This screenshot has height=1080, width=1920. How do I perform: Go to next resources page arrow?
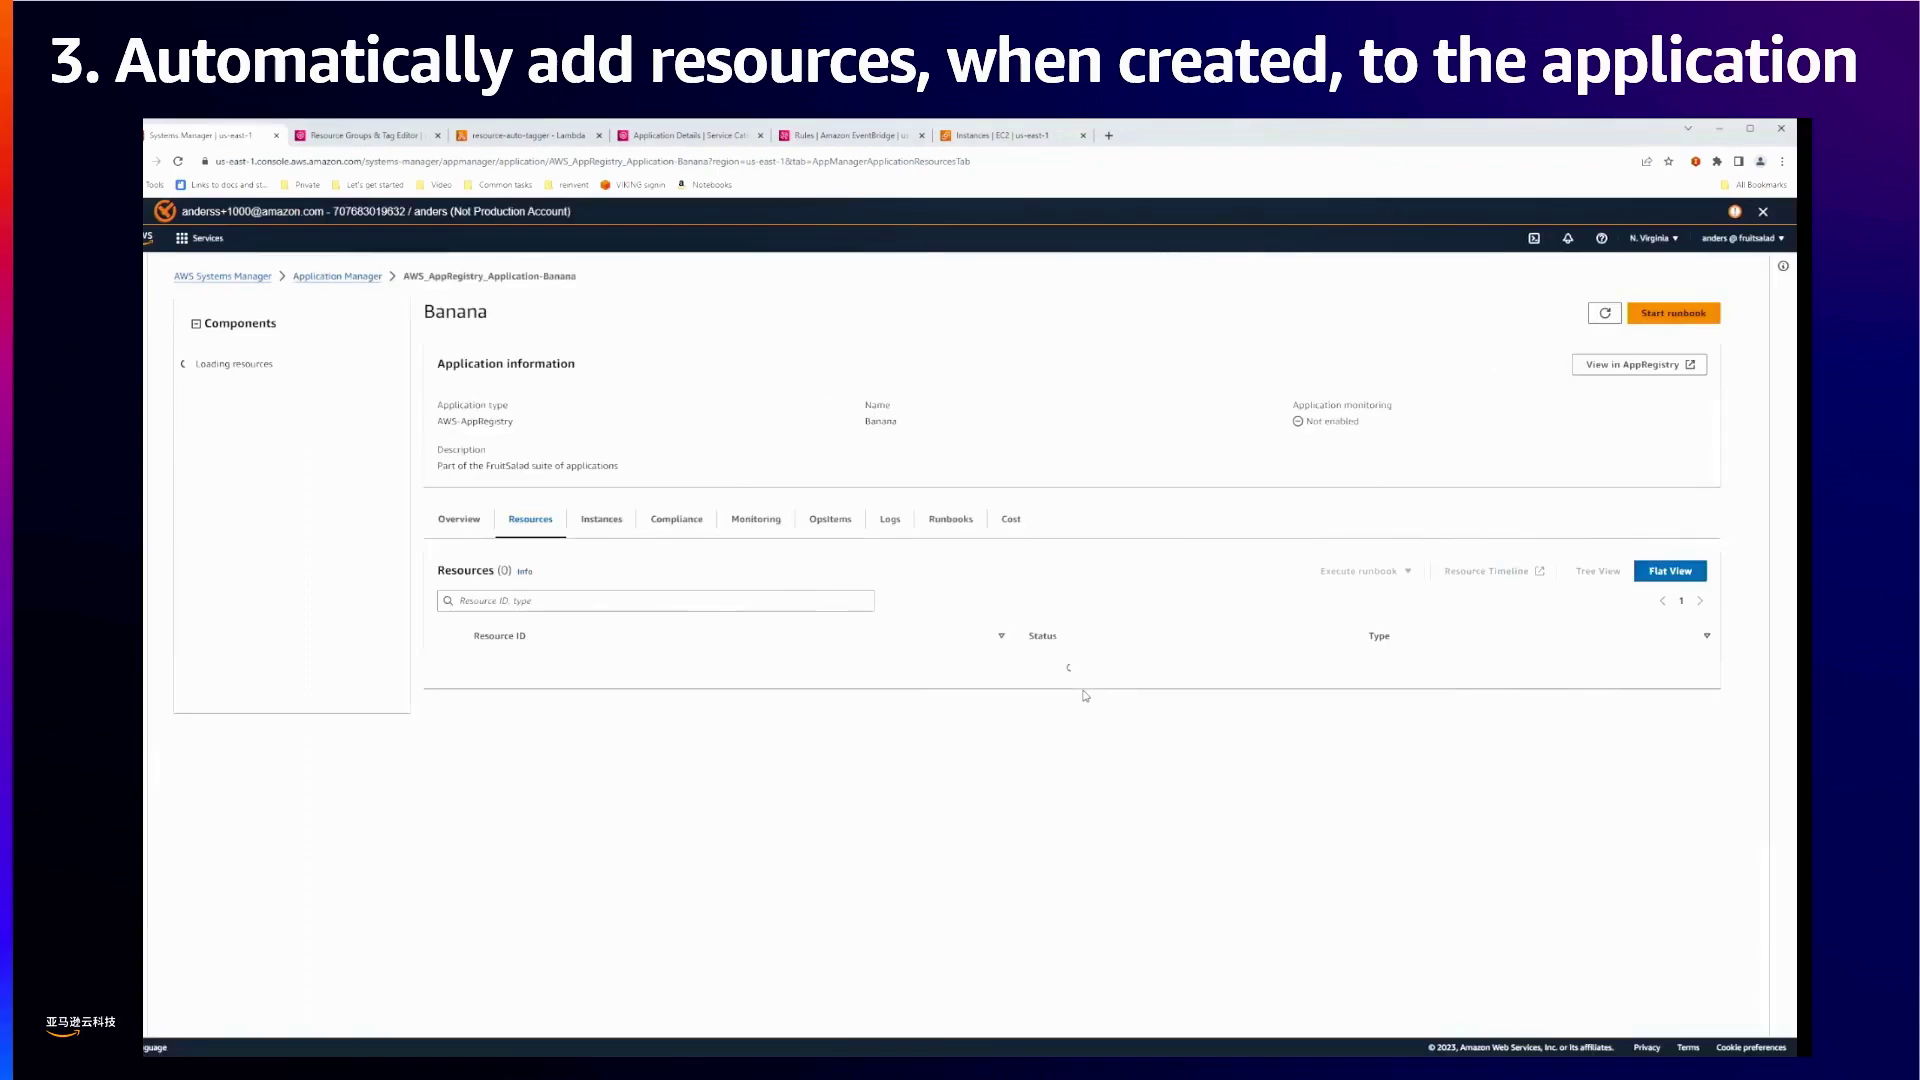coord(1700,601)
